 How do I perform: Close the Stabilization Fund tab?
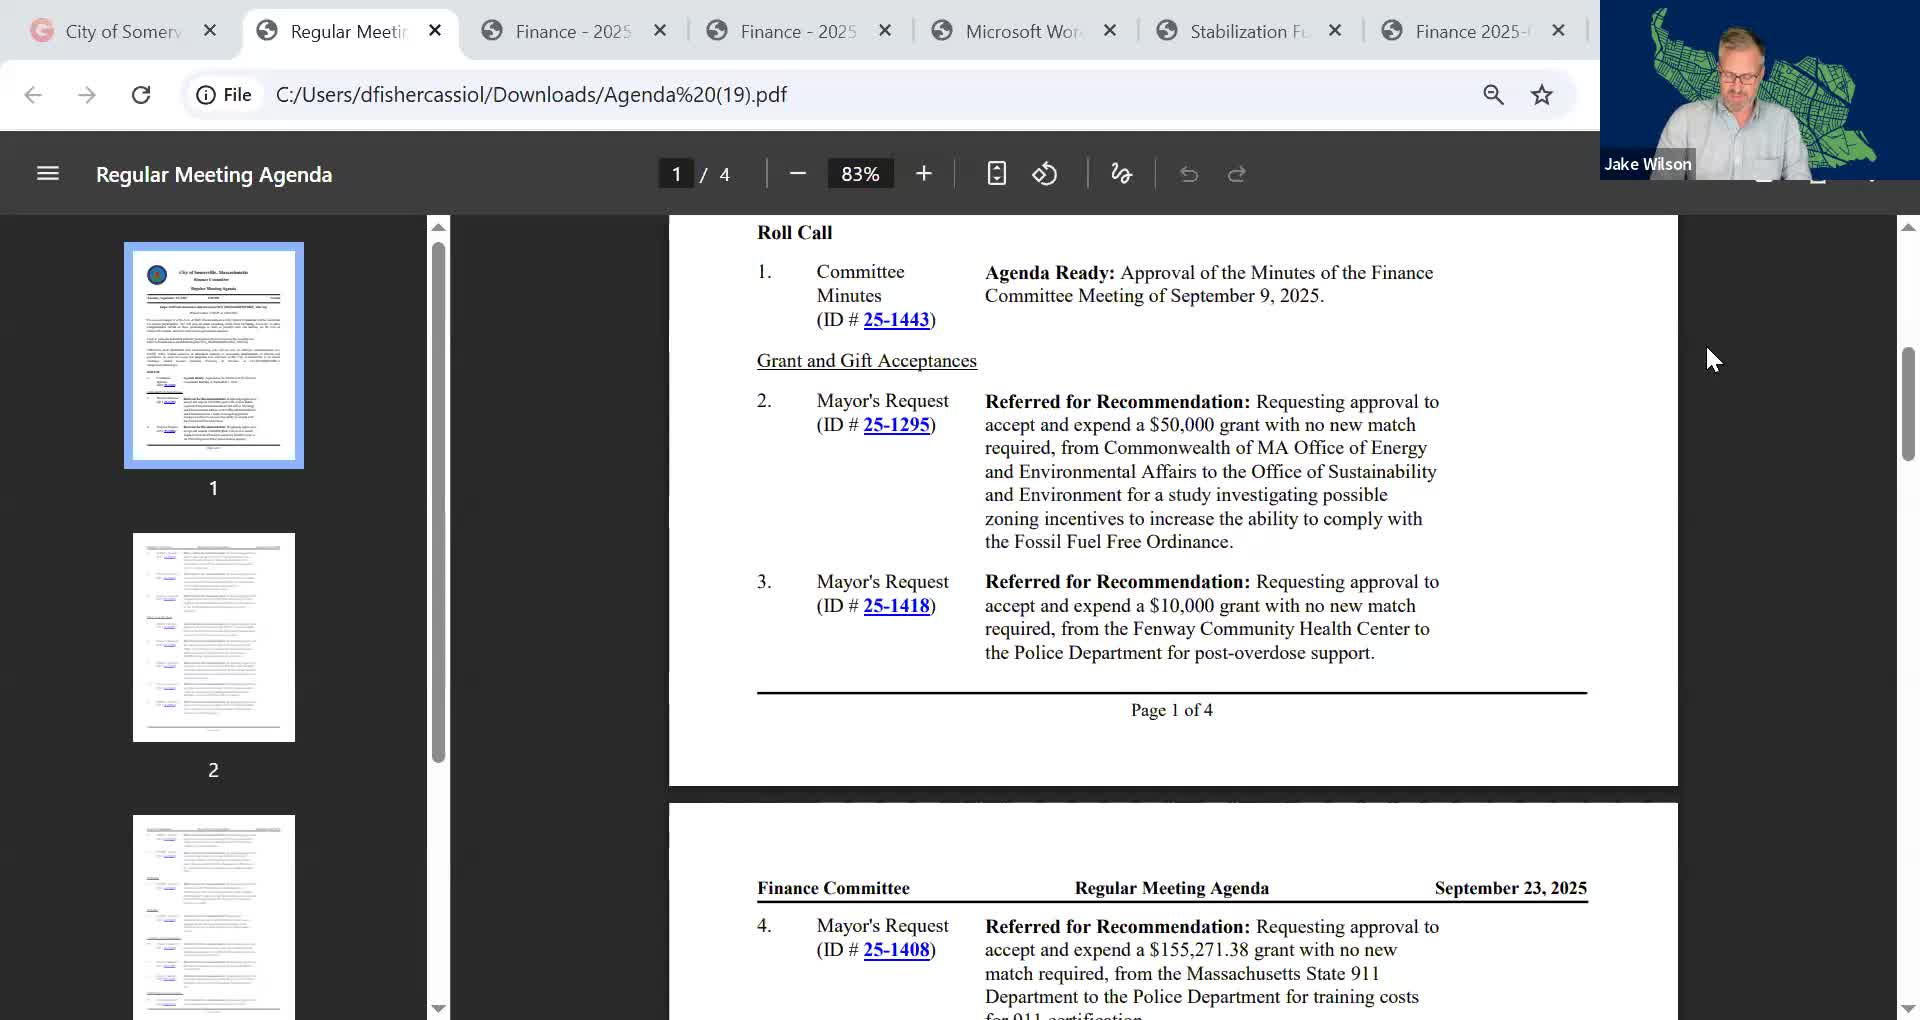pyautogui.click(x=1335, y=31)
